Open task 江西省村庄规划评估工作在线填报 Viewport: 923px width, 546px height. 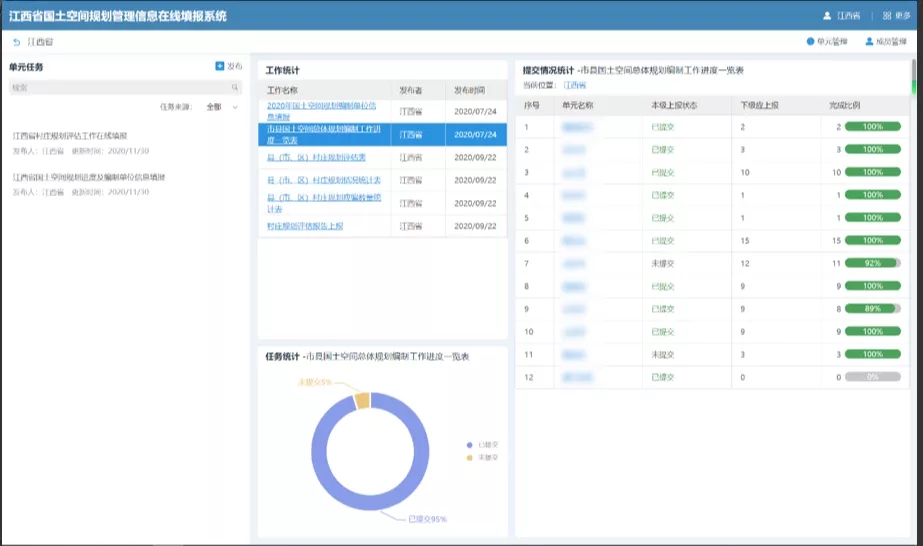70,136
